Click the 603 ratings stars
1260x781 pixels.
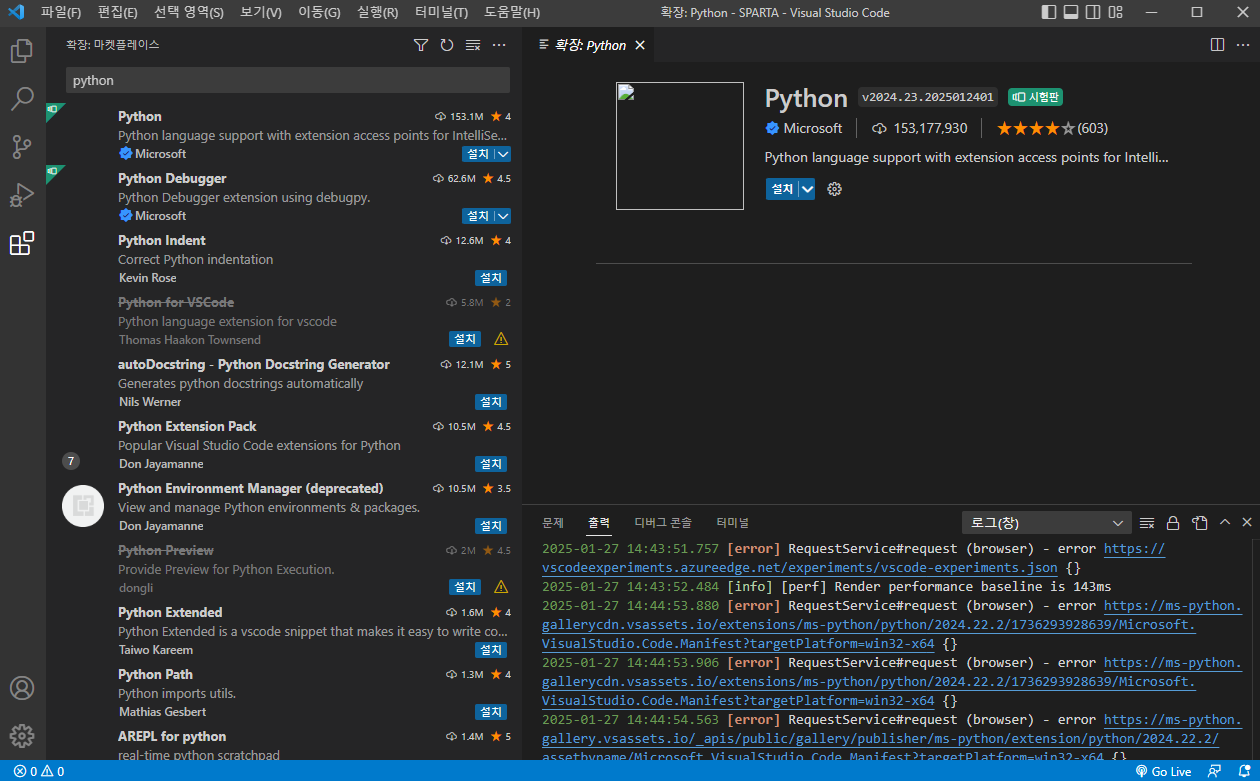pos(1052,128)
